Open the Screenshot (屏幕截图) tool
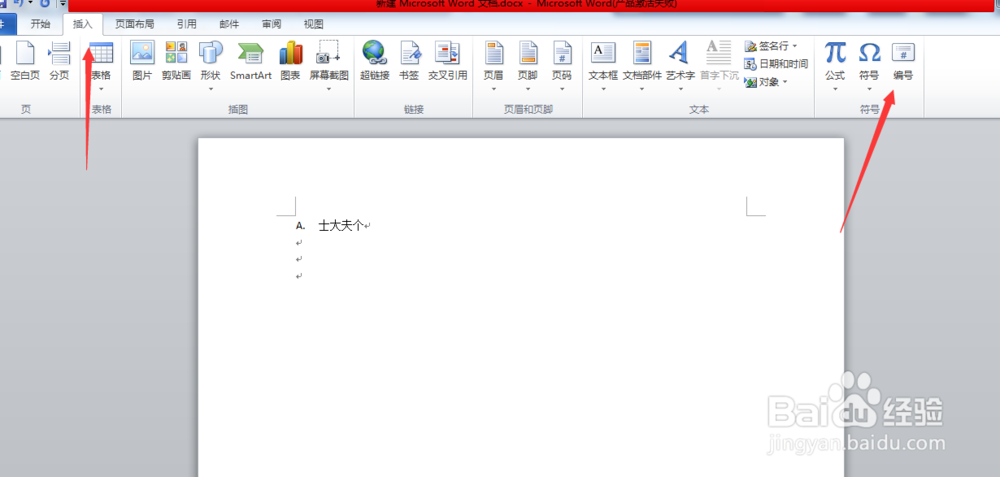Image resolution: width=1000 pixels, height=477 pixels. pos(329,62)
